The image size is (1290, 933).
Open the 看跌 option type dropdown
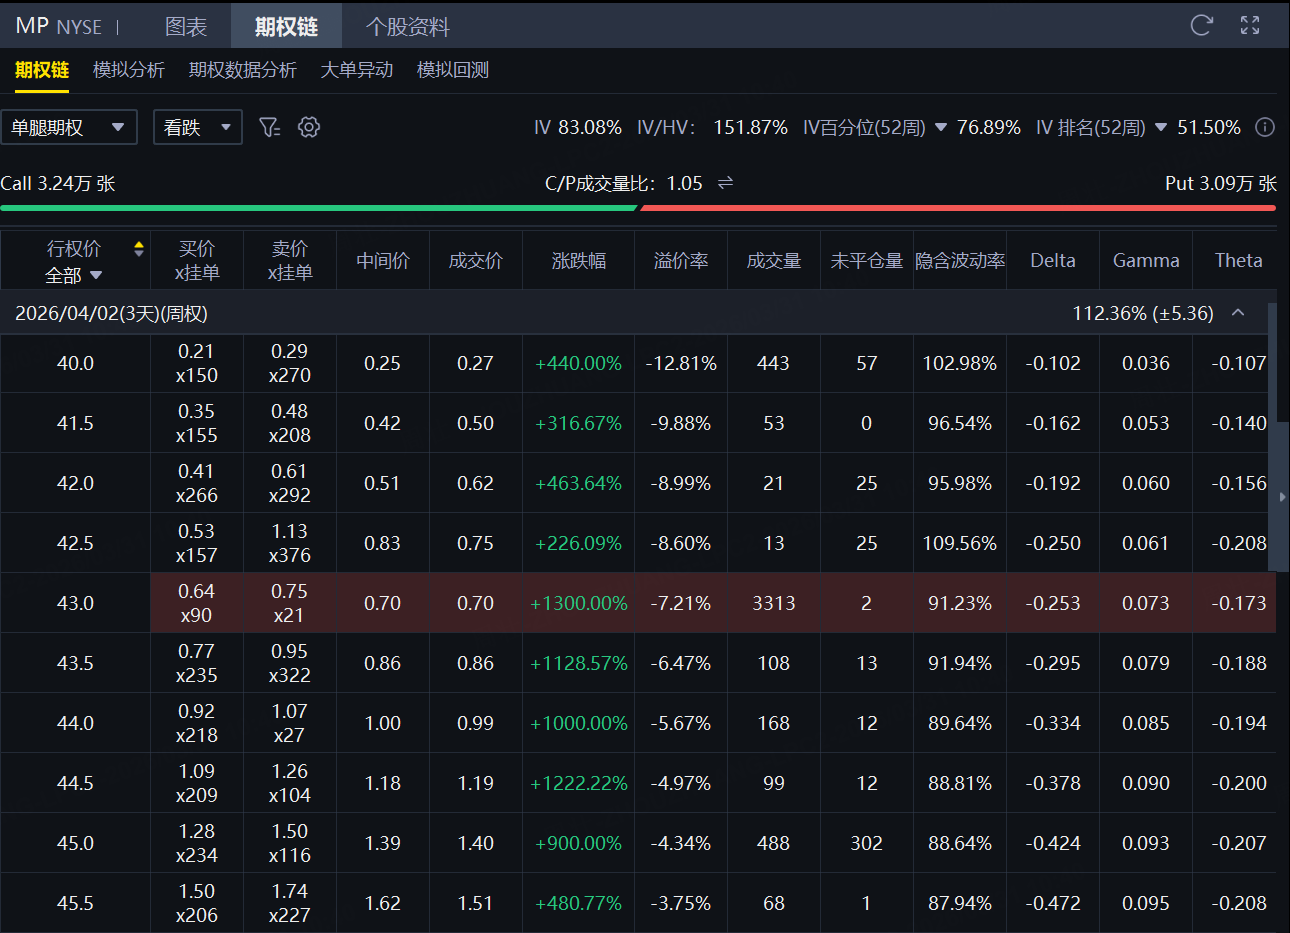point(197,127)
